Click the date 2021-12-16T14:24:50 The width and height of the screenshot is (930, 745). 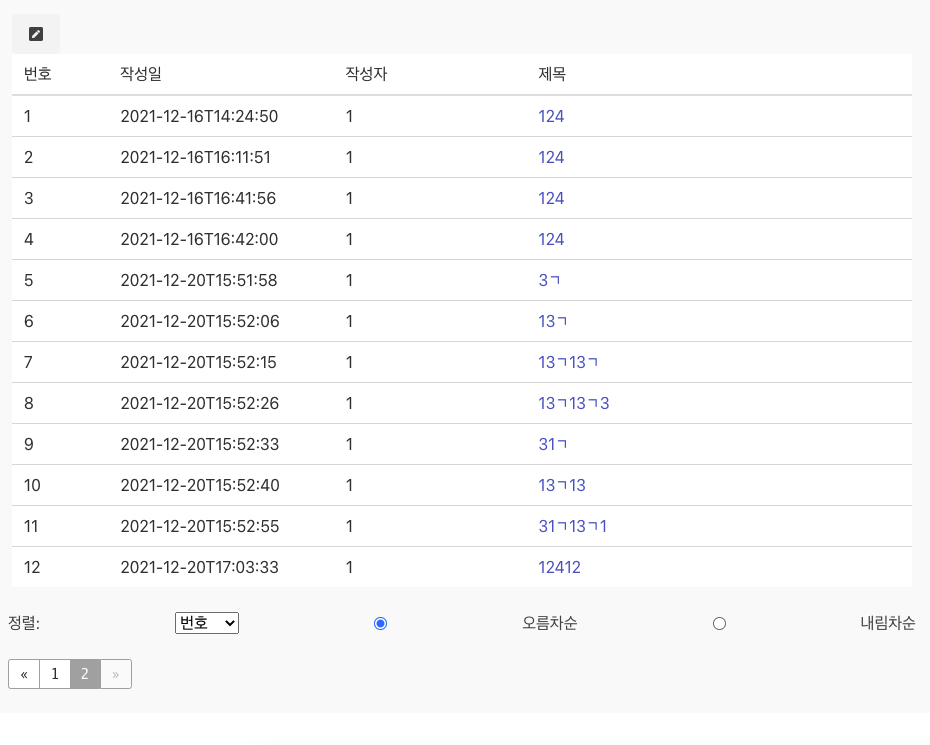tap(199, 116)
